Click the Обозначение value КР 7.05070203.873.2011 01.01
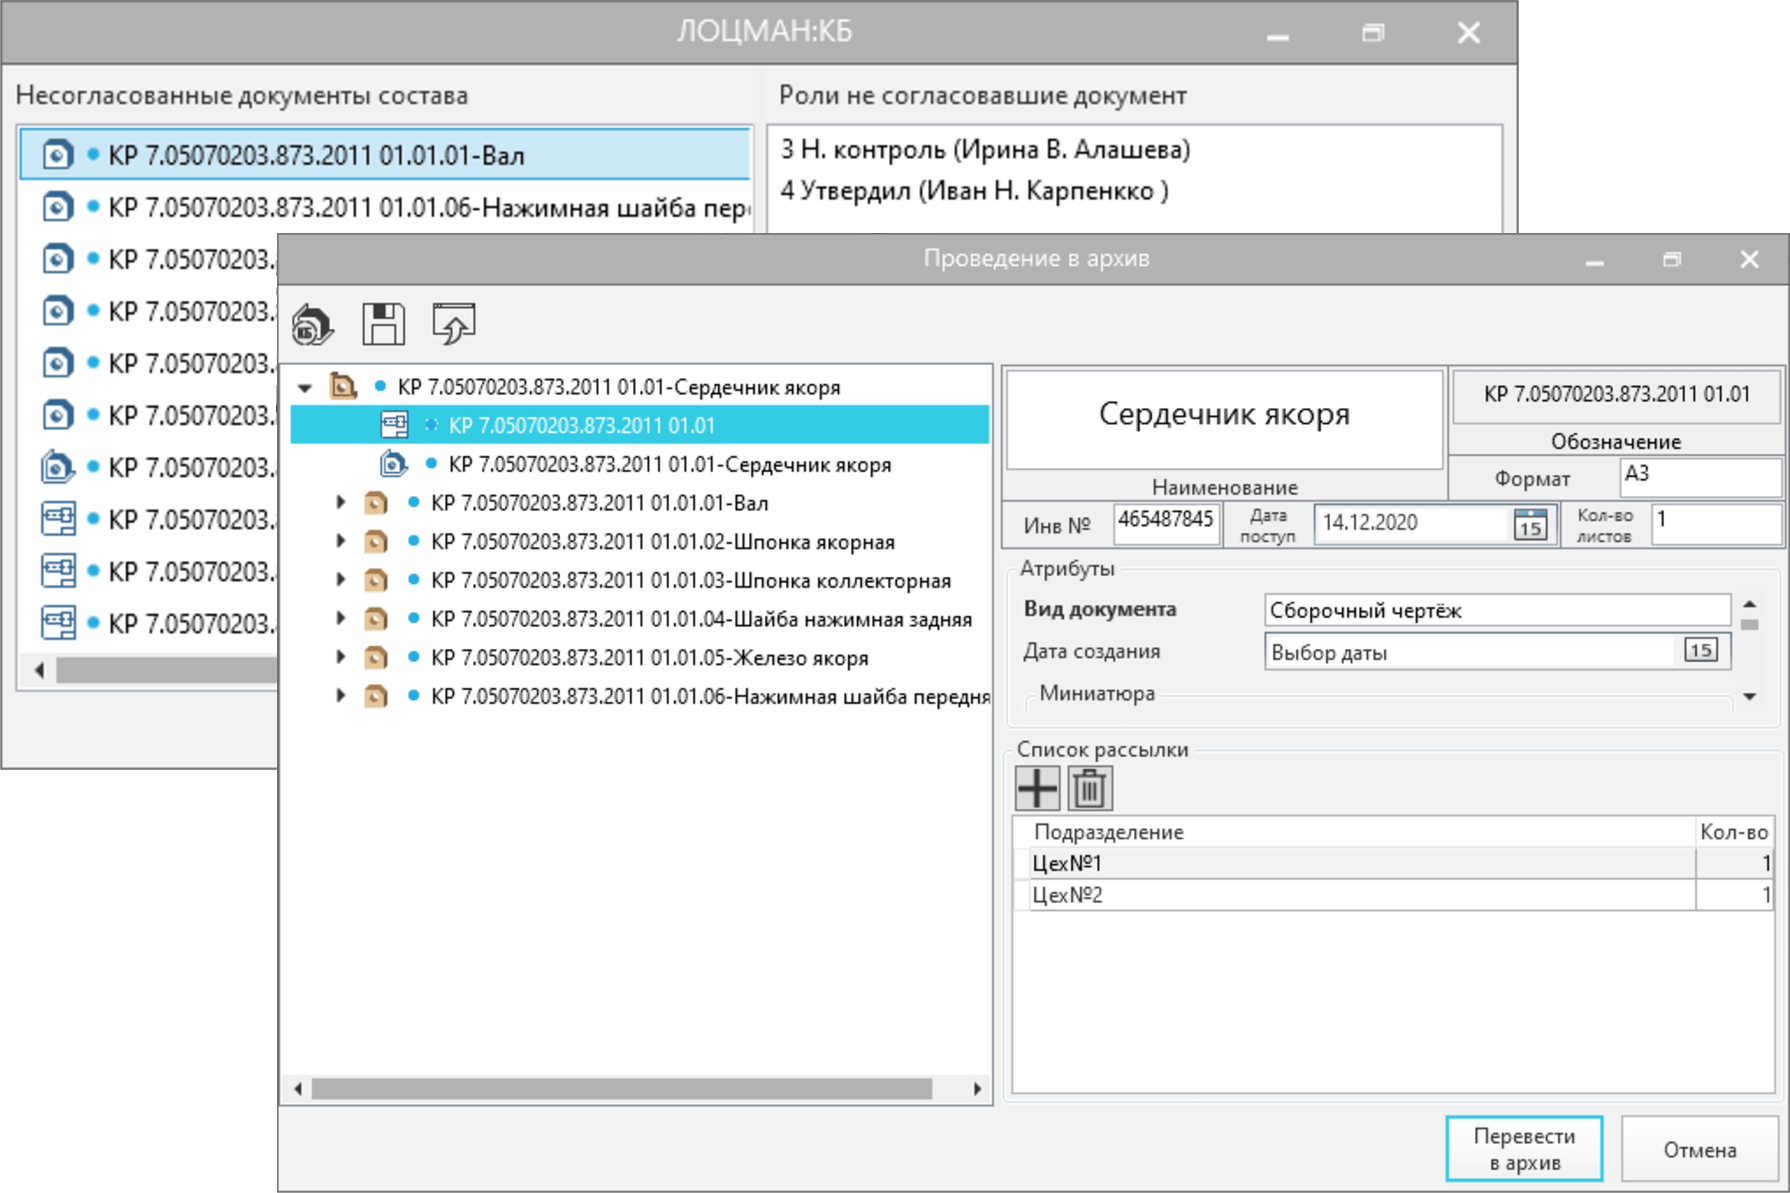The width and height of the screenshot is (1790, 1193). pos(1616,395)
